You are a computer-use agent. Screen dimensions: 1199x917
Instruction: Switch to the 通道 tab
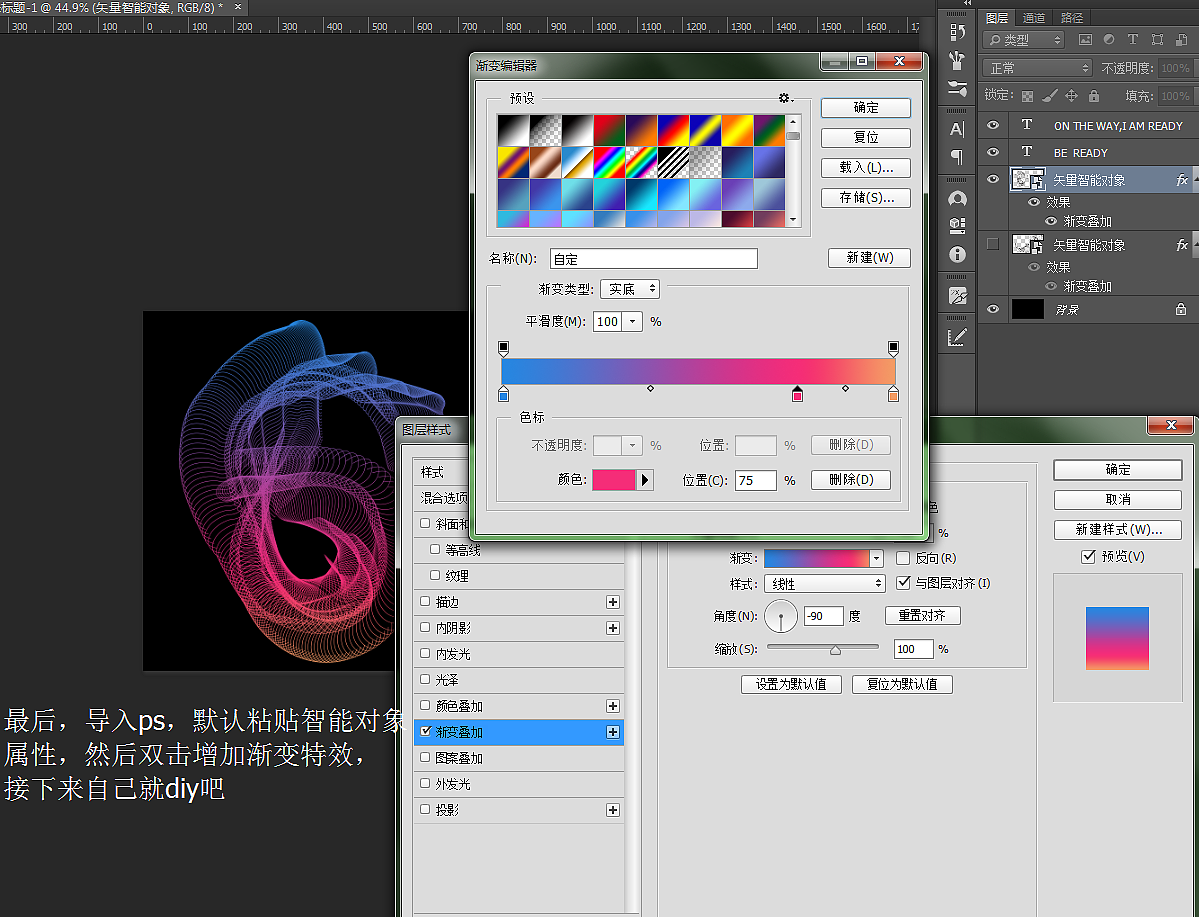[1034, 18]
